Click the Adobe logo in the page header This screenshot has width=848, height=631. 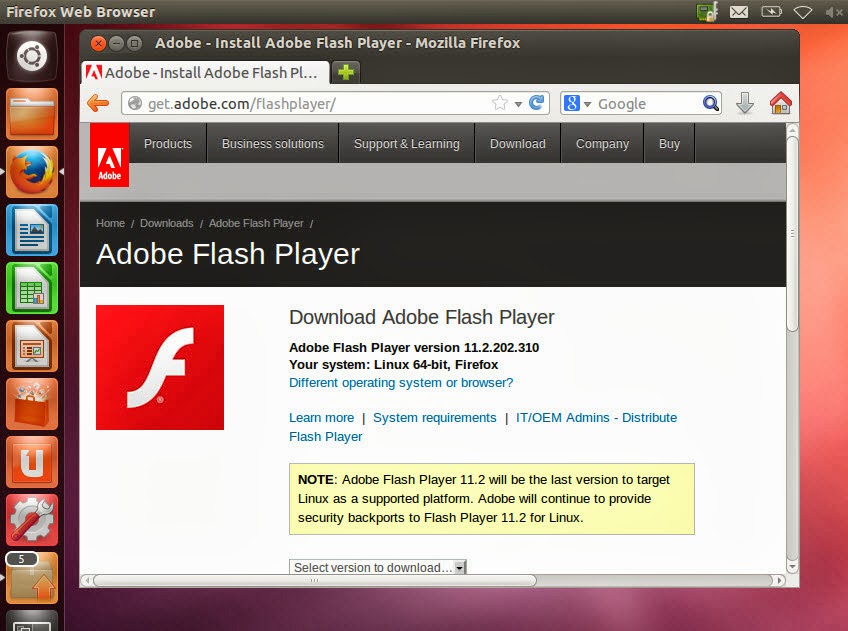tap(109, 156)
